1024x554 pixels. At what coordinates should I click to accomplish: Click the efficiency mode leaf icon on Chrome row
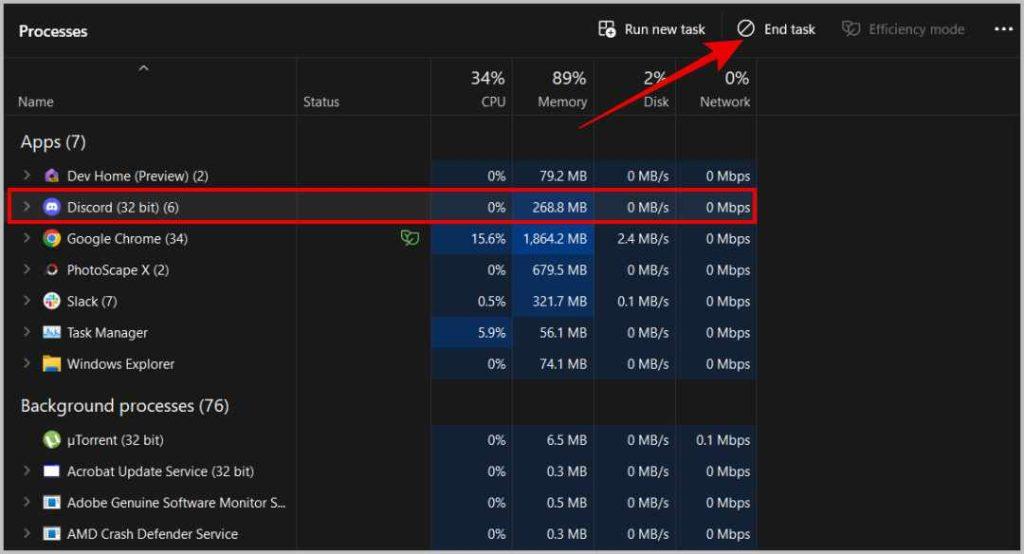pyautogui.click(x=409, y=238)
